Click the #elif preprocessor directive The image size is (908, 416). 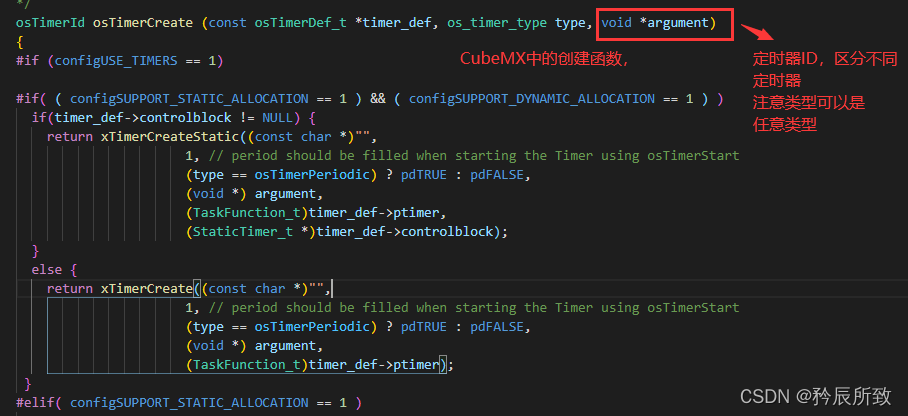pyautogui.click(x=35, y=402)
